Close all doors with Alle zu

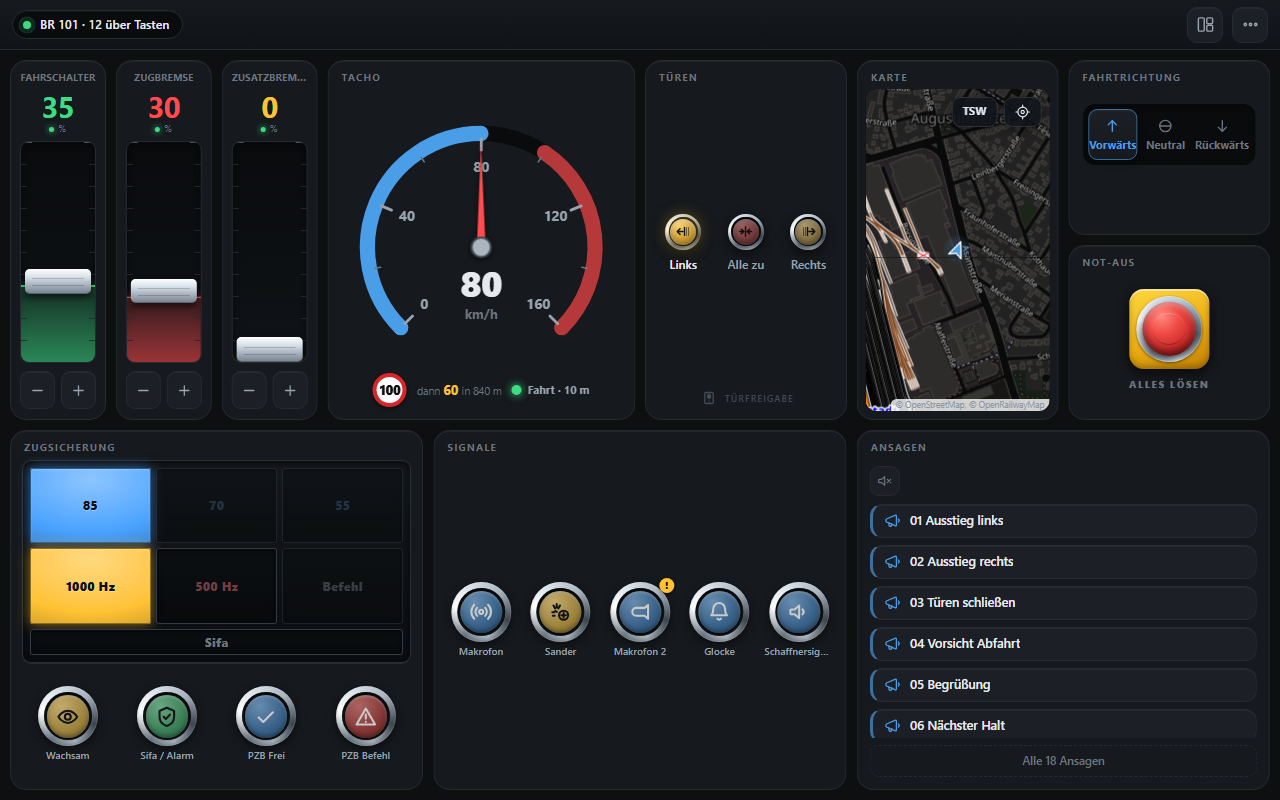click(745, 232)
